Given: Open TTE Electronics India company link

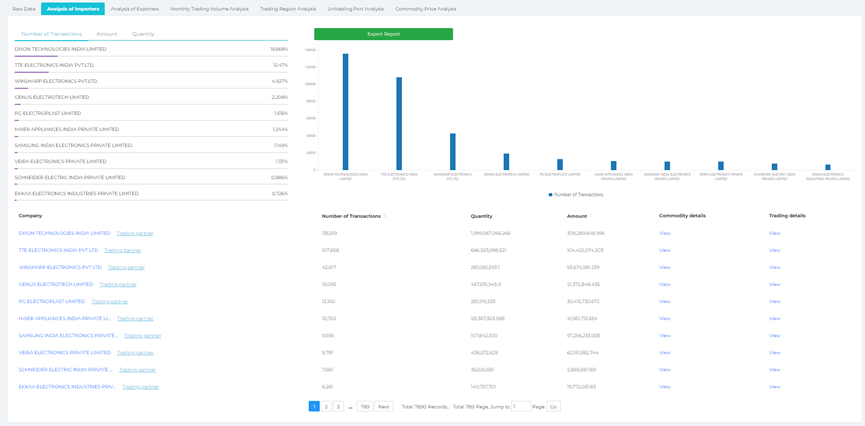Looking at the screenshot, I should click(58, 250).
